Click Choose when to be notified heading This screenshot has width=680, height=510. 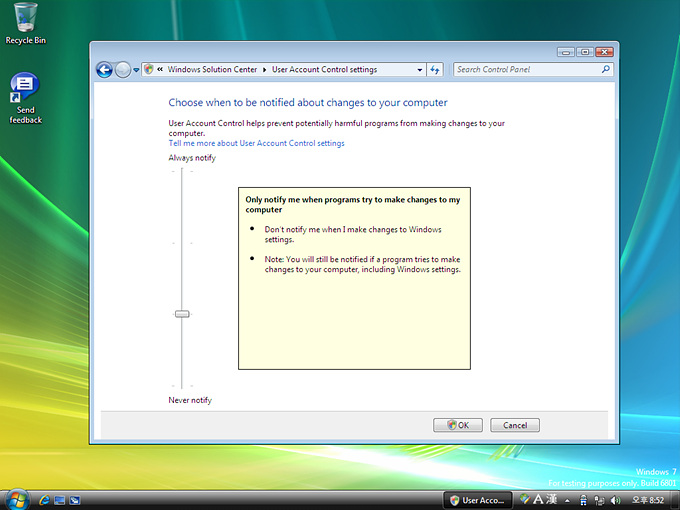308,103
